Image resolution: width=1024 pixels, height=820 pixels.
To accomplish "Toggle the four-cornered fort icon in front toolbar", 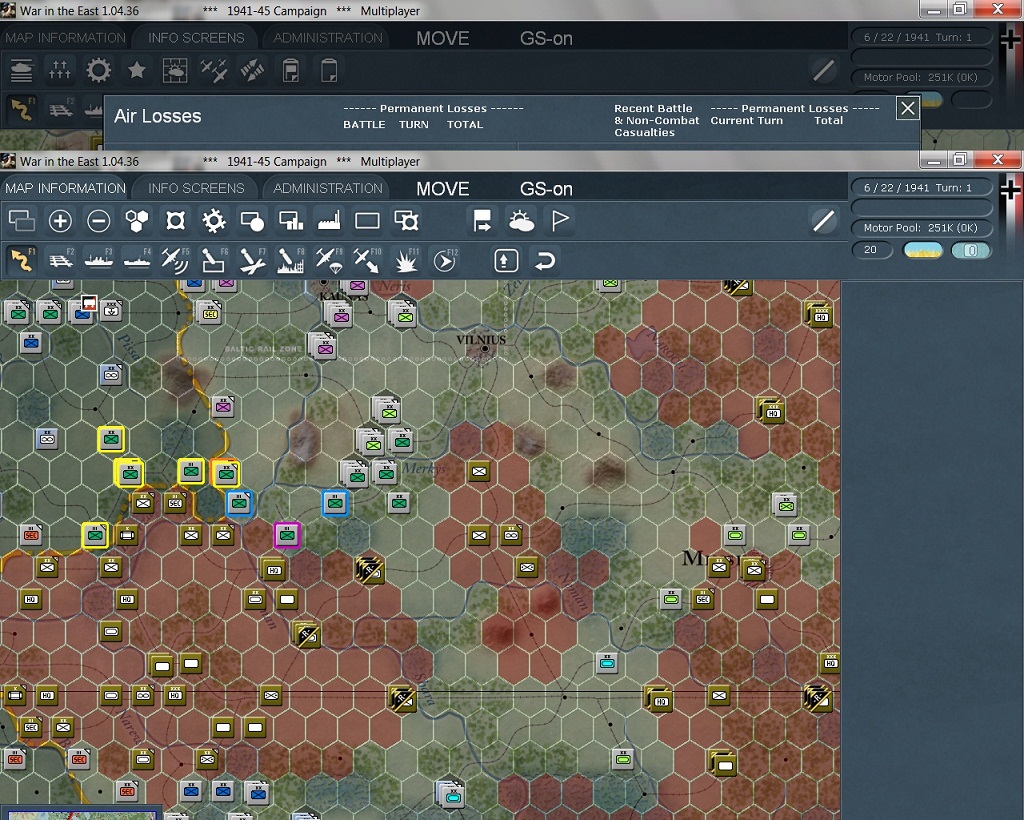I will pyautogui.click(x=175, y=221).
